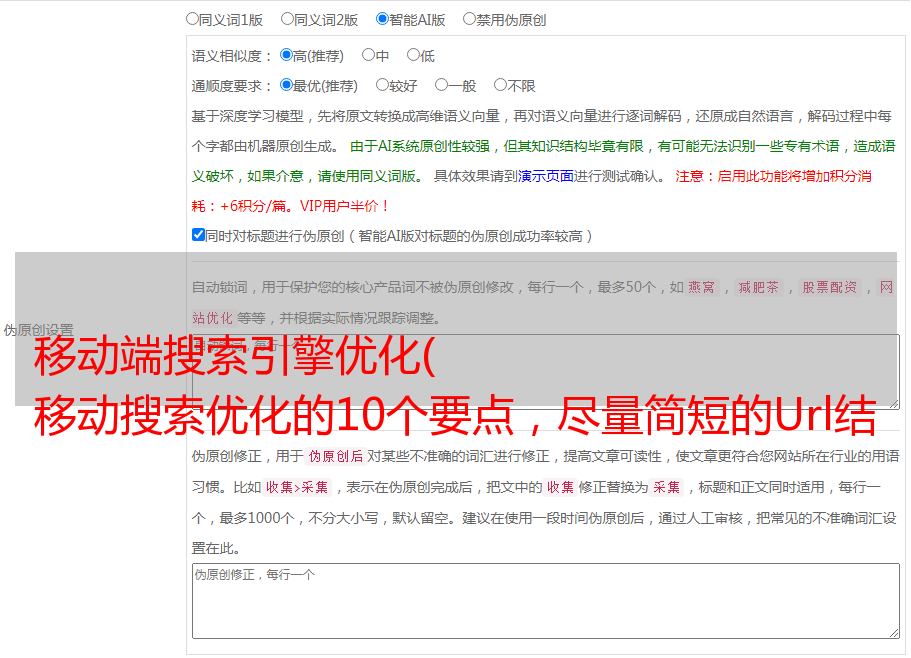Click the 收集>采集 example tag
This screenshot has width=911, height=658.
tap(297, 487)
